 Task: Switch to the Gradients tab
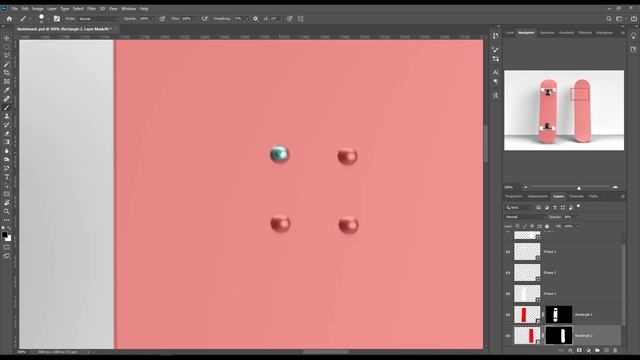566,33
